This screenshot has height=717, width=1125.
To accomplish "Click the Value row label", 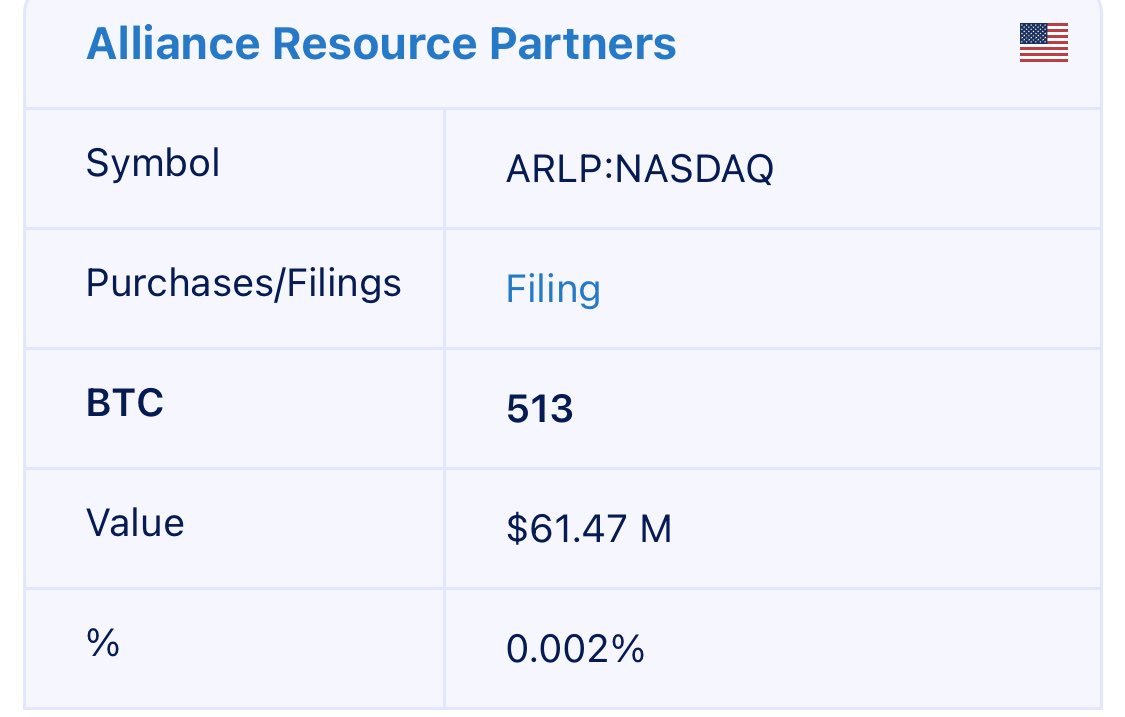I will 135,522.
